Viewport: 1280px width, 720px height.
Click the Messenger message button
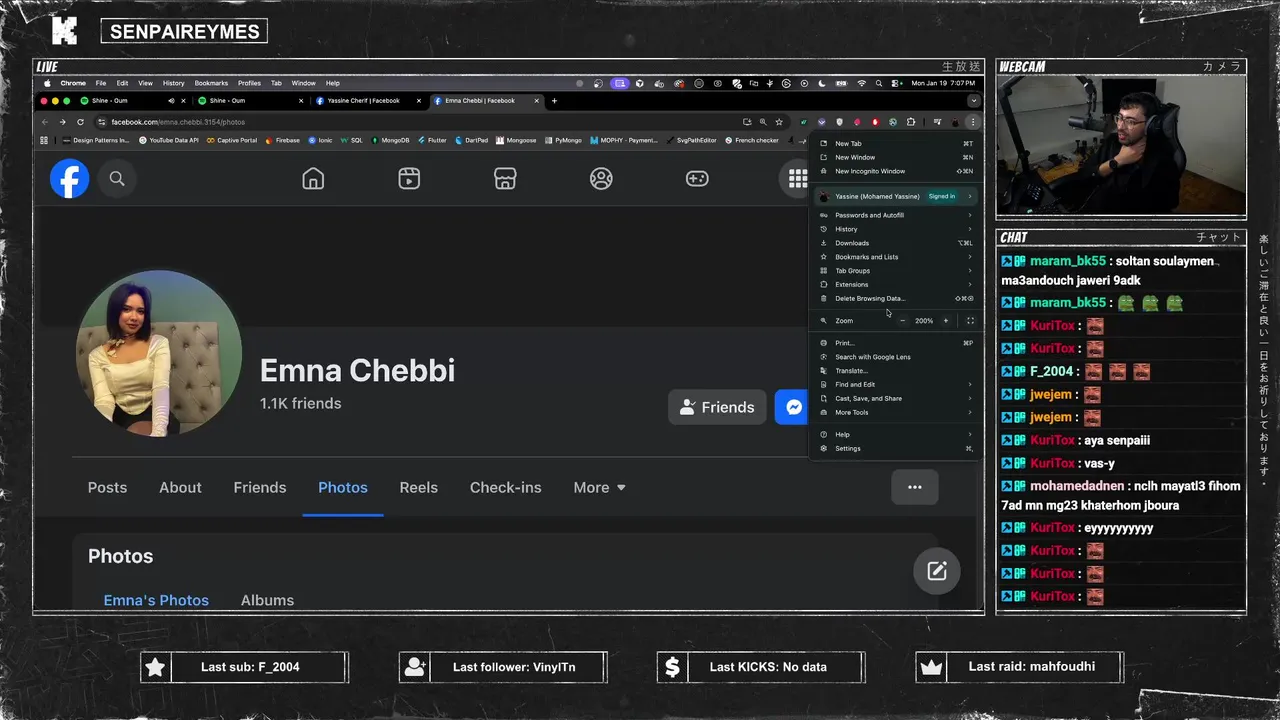(792, 407)
